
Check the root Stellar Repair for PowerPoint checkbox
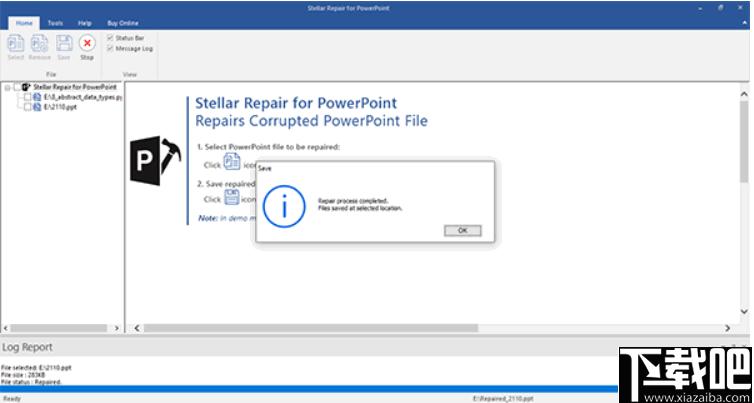pos(17,88)
